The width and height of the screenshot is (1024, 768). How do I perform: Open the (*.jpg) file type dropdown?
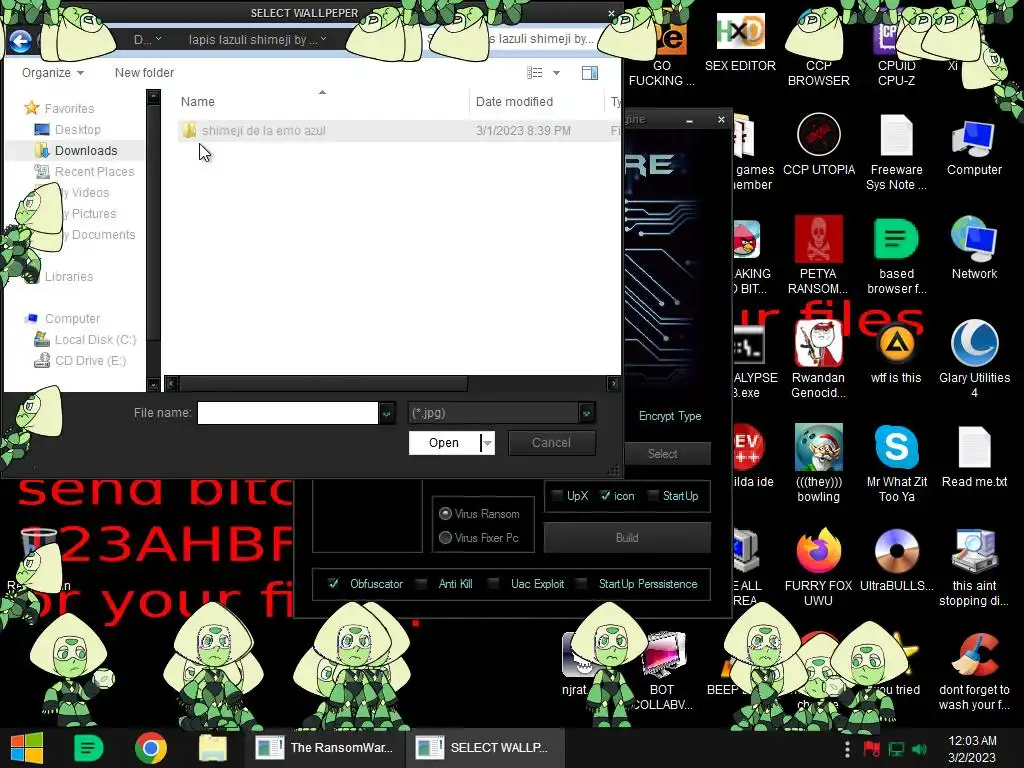586,413
